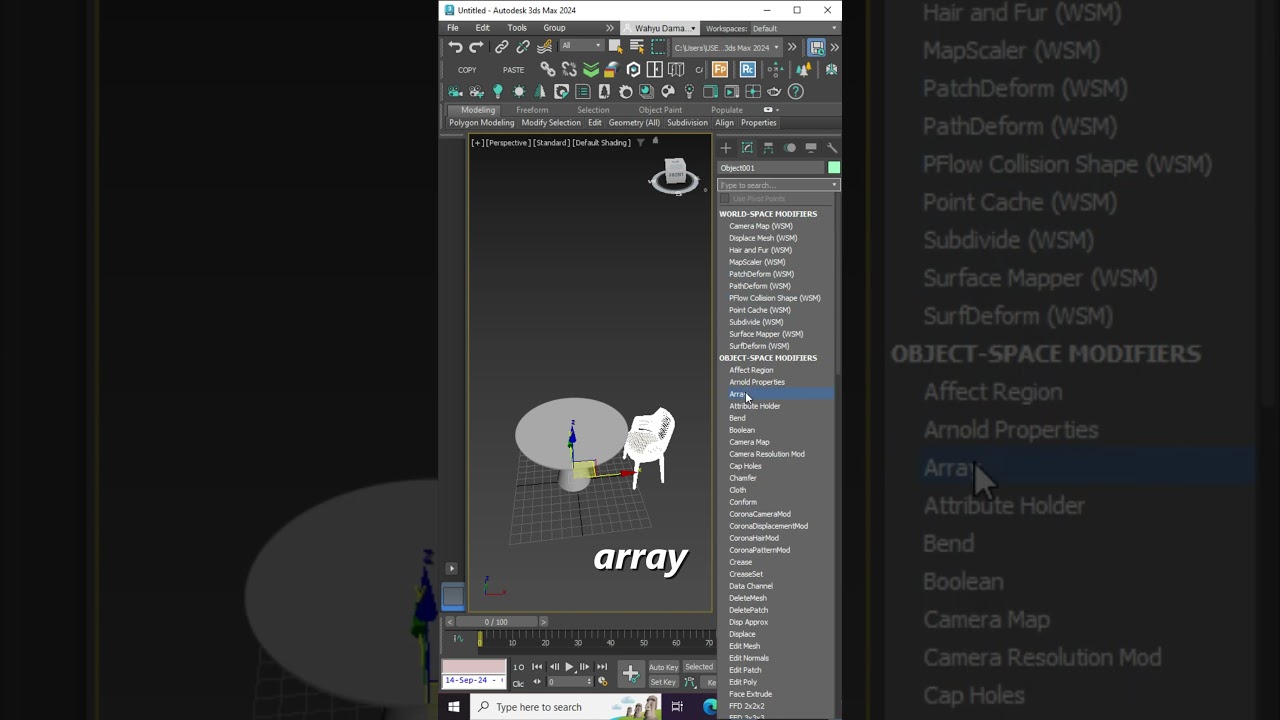The image size is (1280, 720).
Task: Open the selection filter All dropdown
Action: (x=581, y=46)
